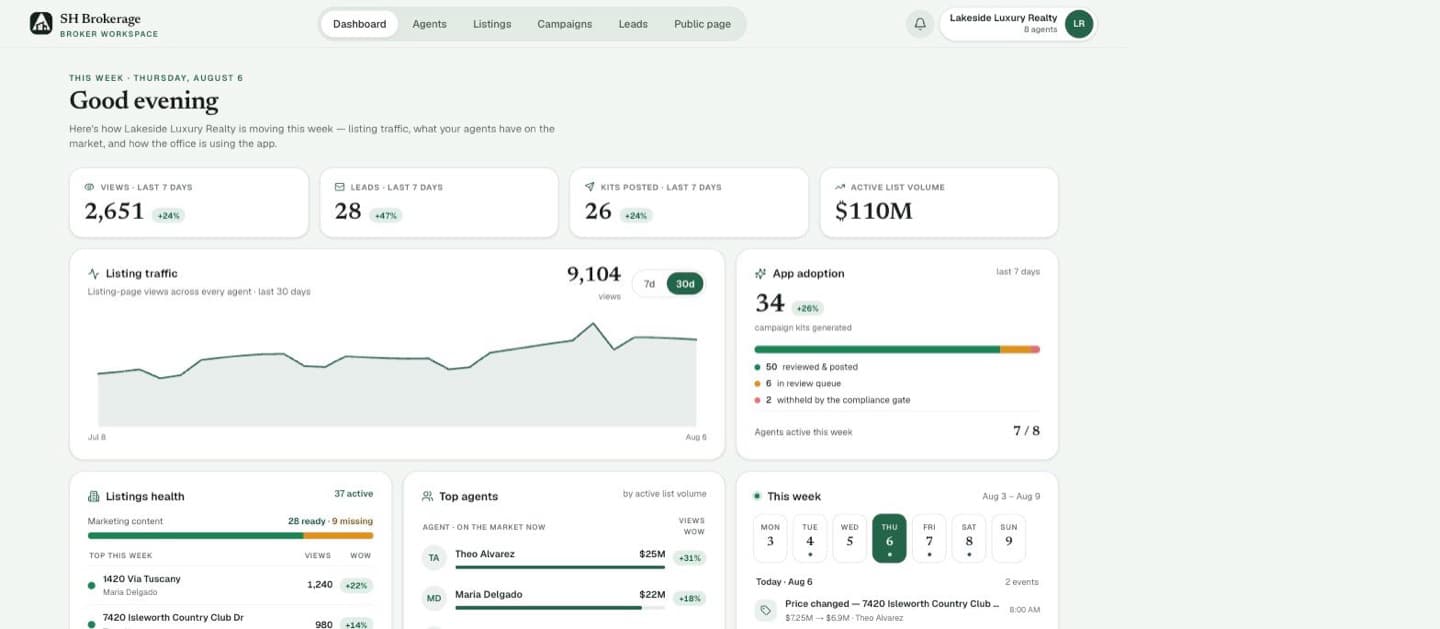The width and height of the screenshot is (1440, 629).
Task: Select Sunday 9 in the week calendar
Action: [x=1009, y=538]
